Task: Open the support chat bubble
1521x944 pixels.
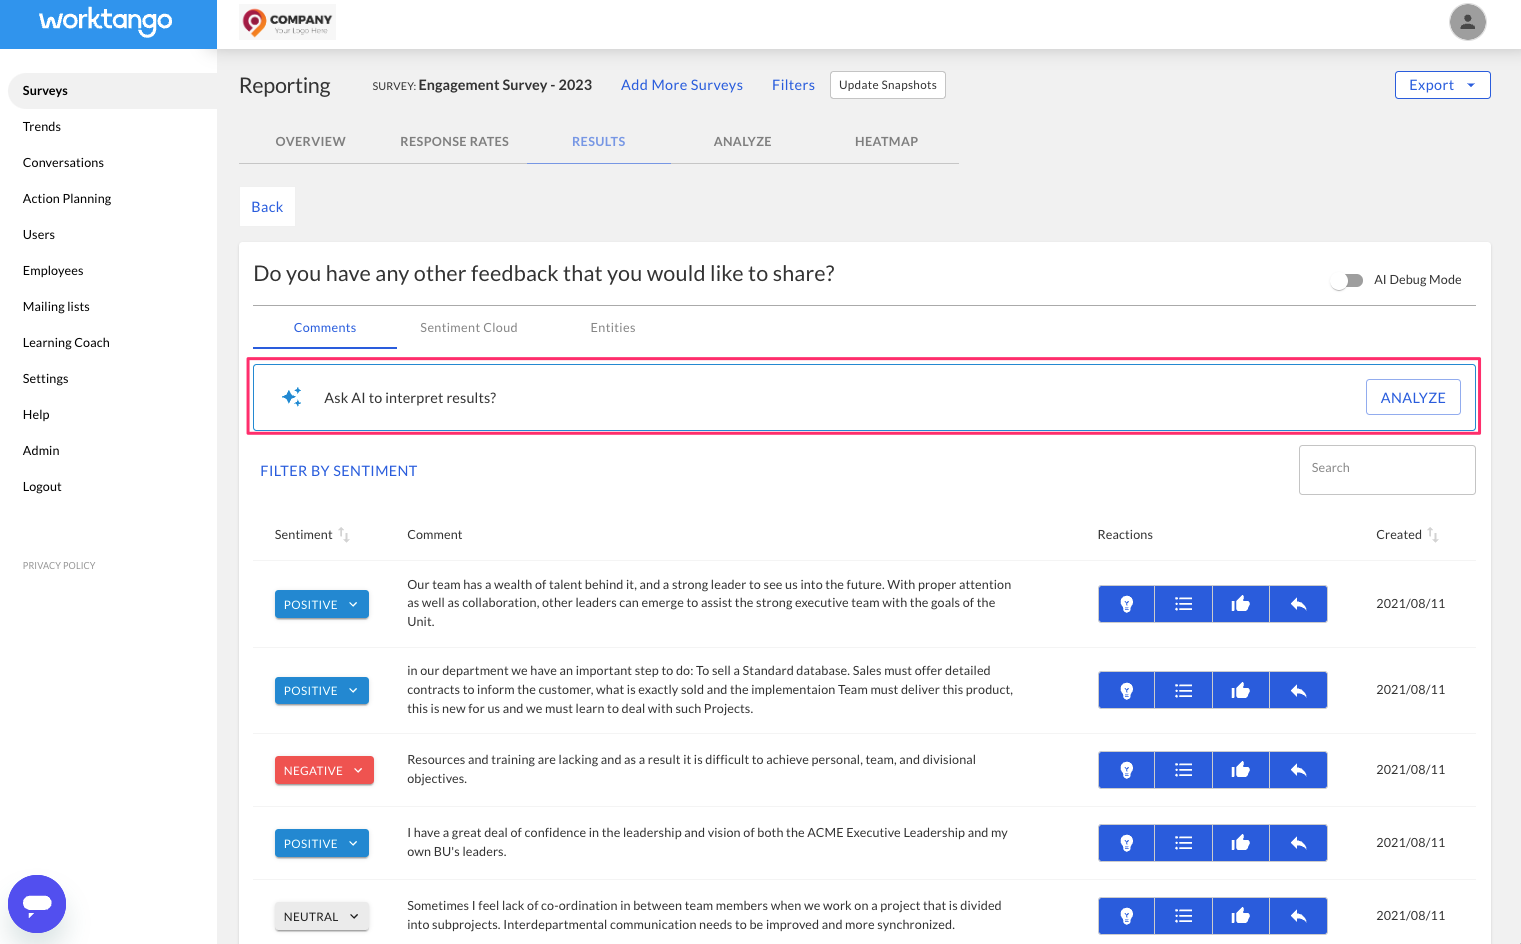Action: point(37,903)
